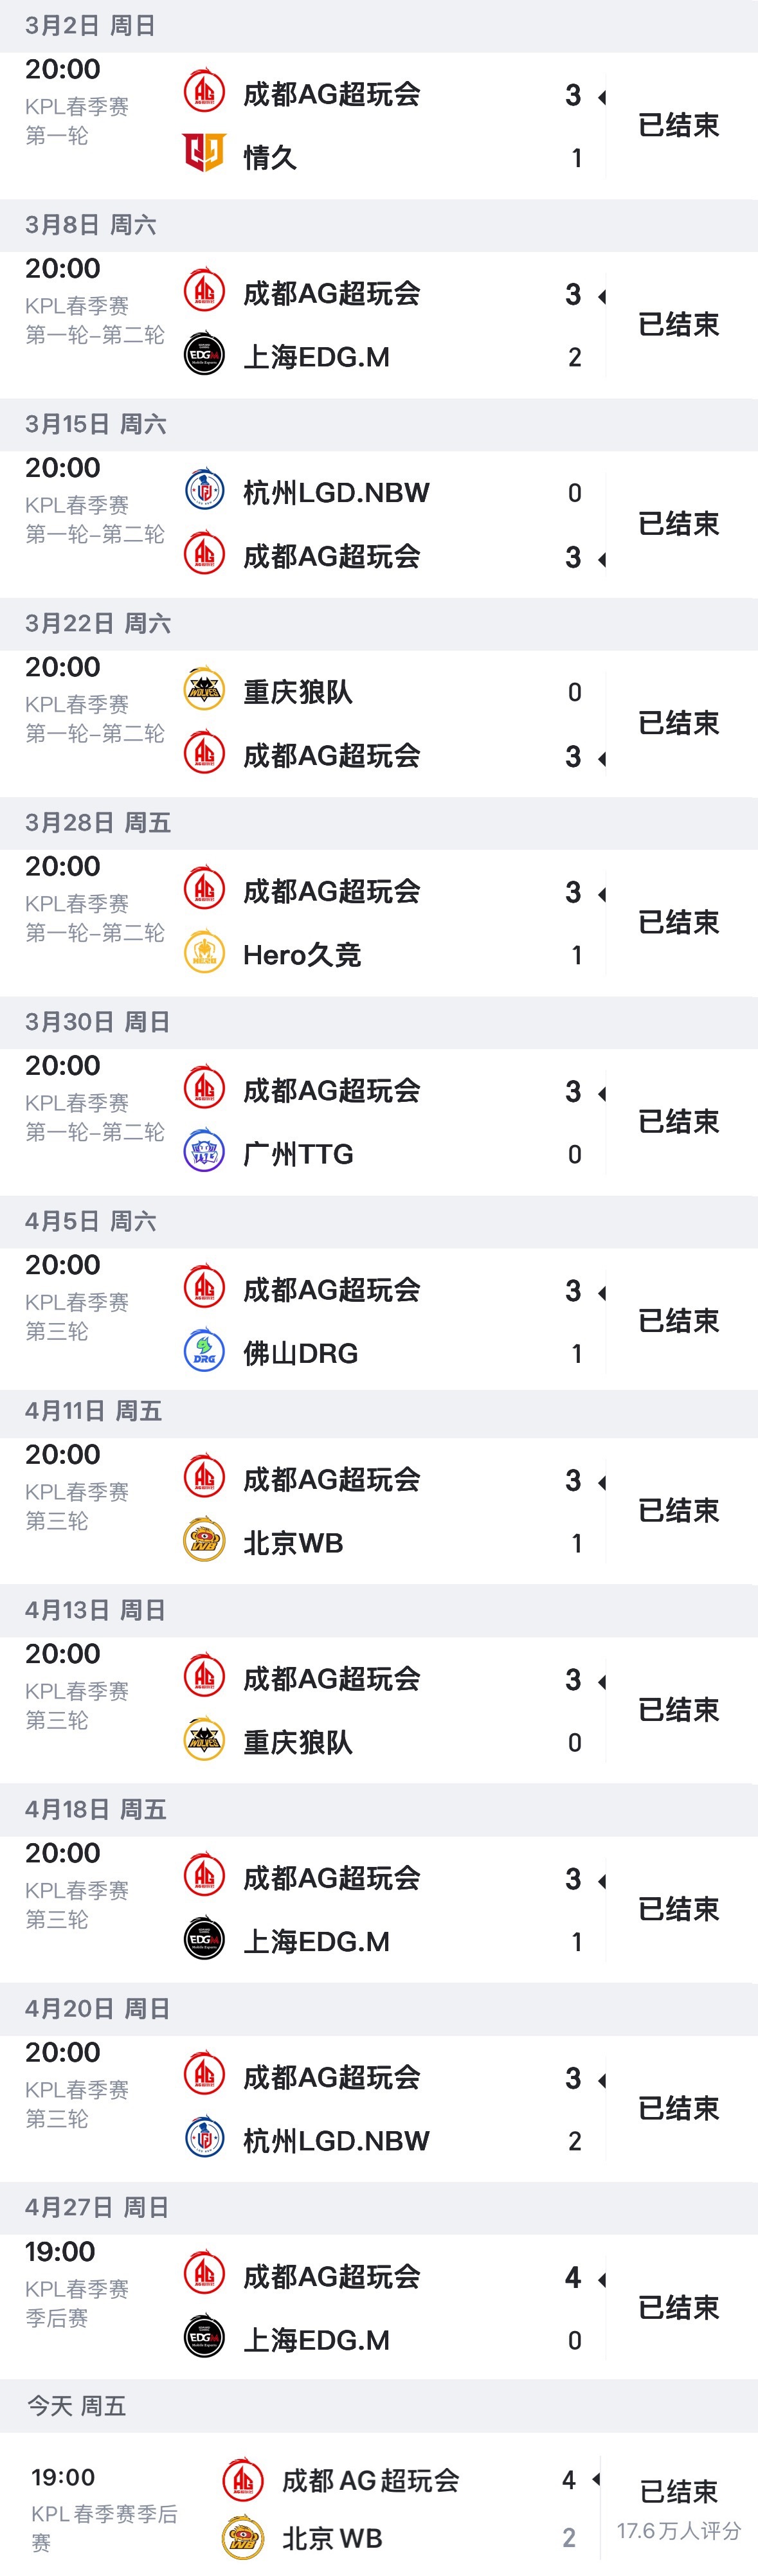Screen dimensions: 758x2576
Task: Open 已结束 status for April 5 match
Action: 679,1320
